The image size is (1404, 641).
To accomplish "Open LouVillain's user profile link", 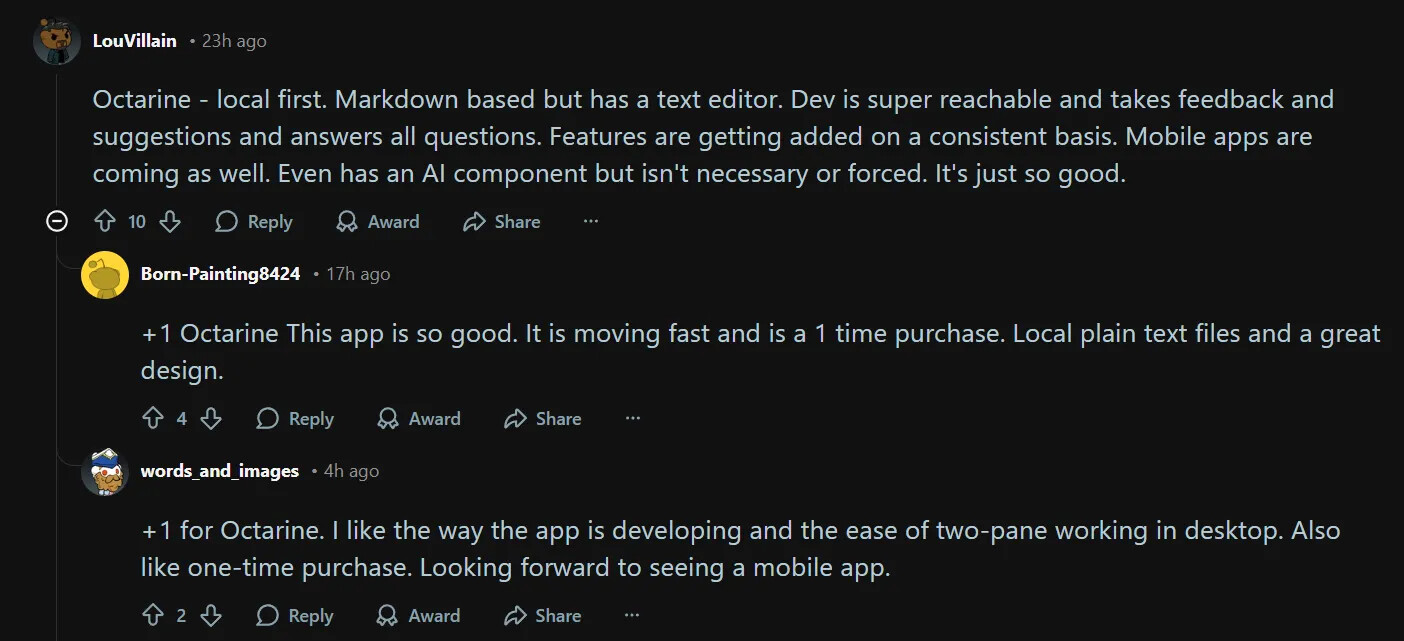I will point(134,41).
